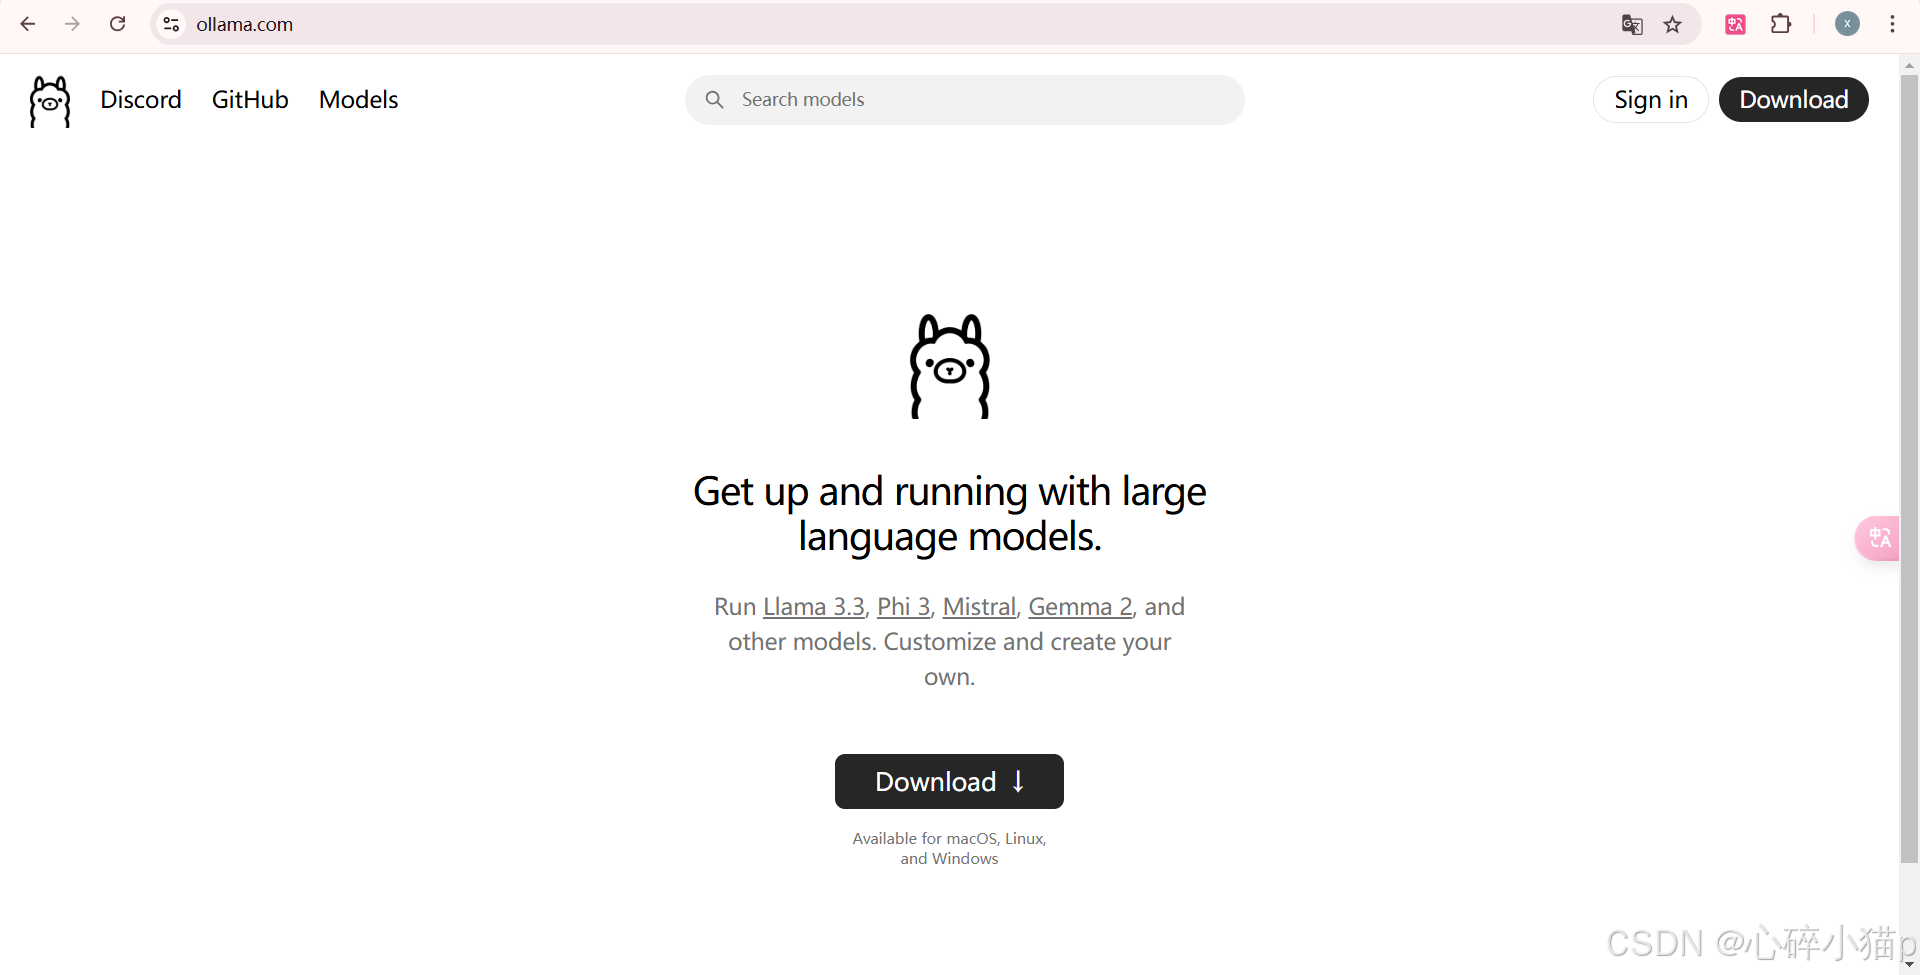The image size is (1920, 975).
Task: Click the search magnifier icon
Action: tap(714, 100)
